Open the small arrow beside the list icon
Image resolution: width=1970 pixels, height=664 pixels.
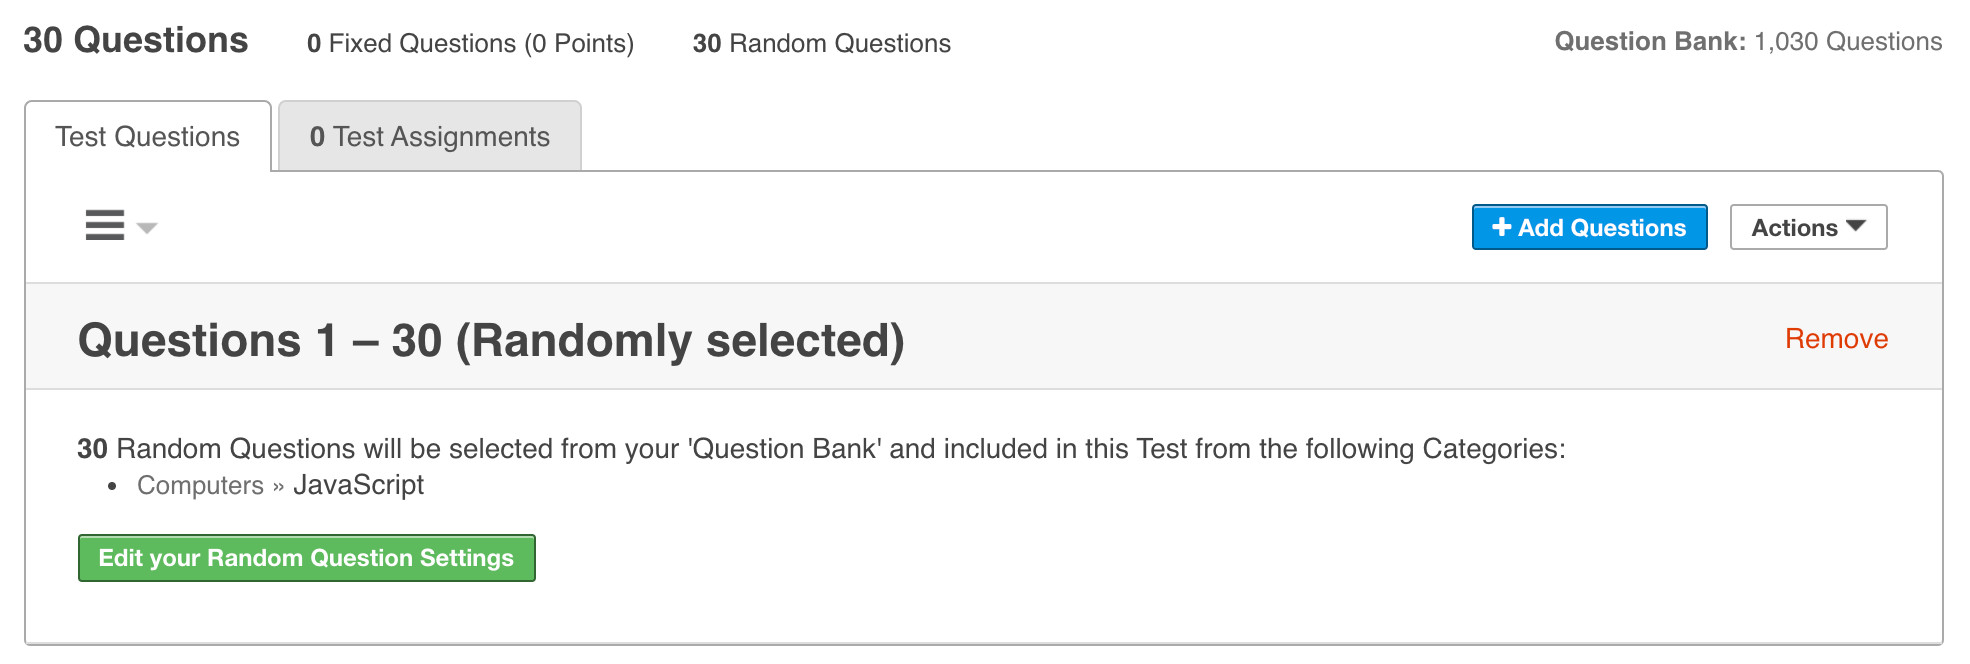[x=147, y=228]
